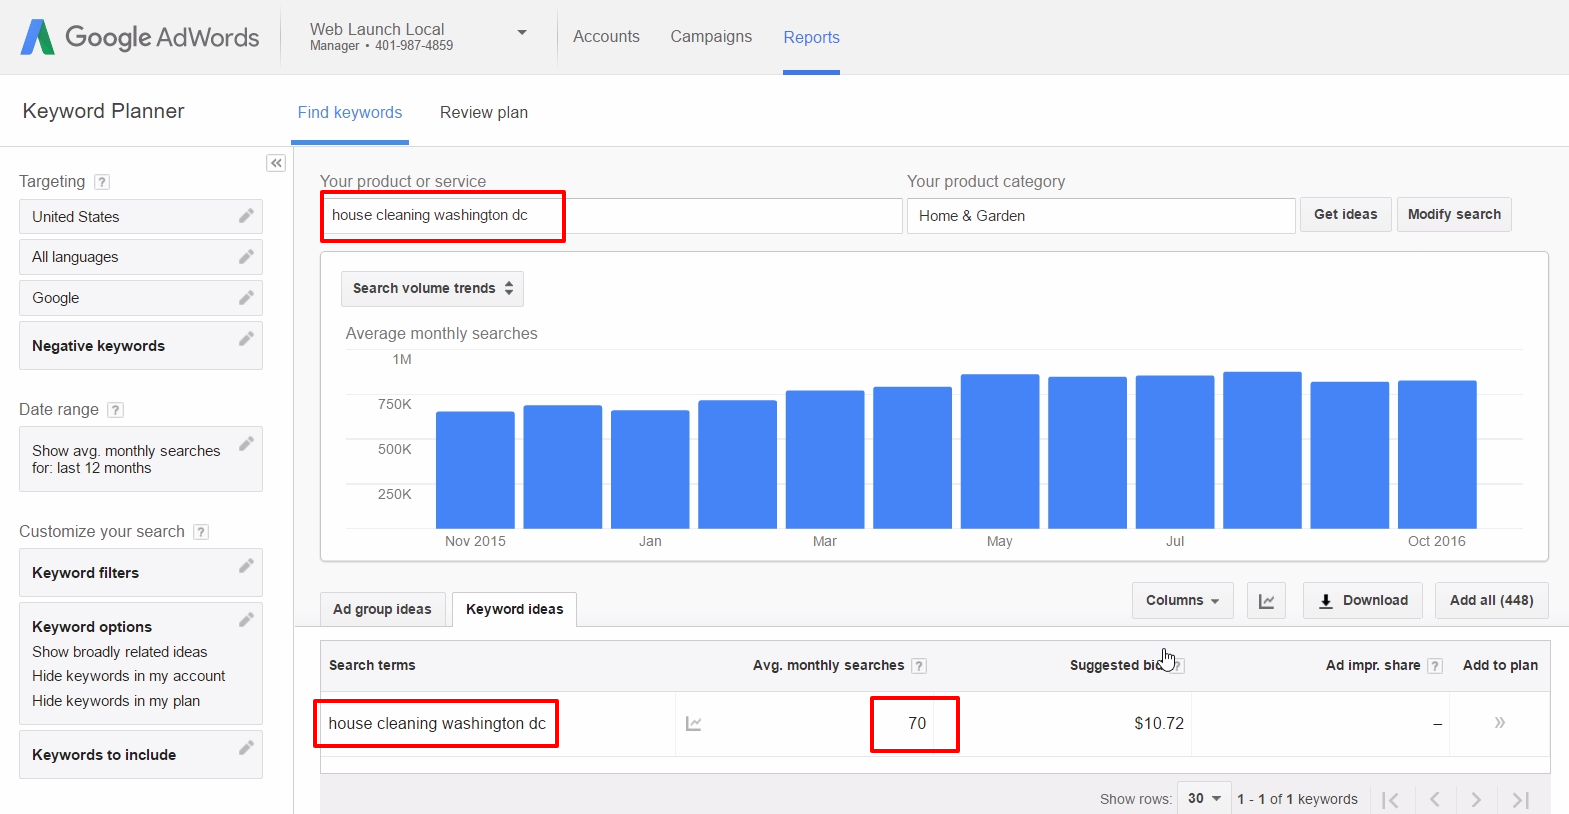The image size is (1569, 814).
Task: Click the Google AdWords logo icon
Action: (38, 37)
